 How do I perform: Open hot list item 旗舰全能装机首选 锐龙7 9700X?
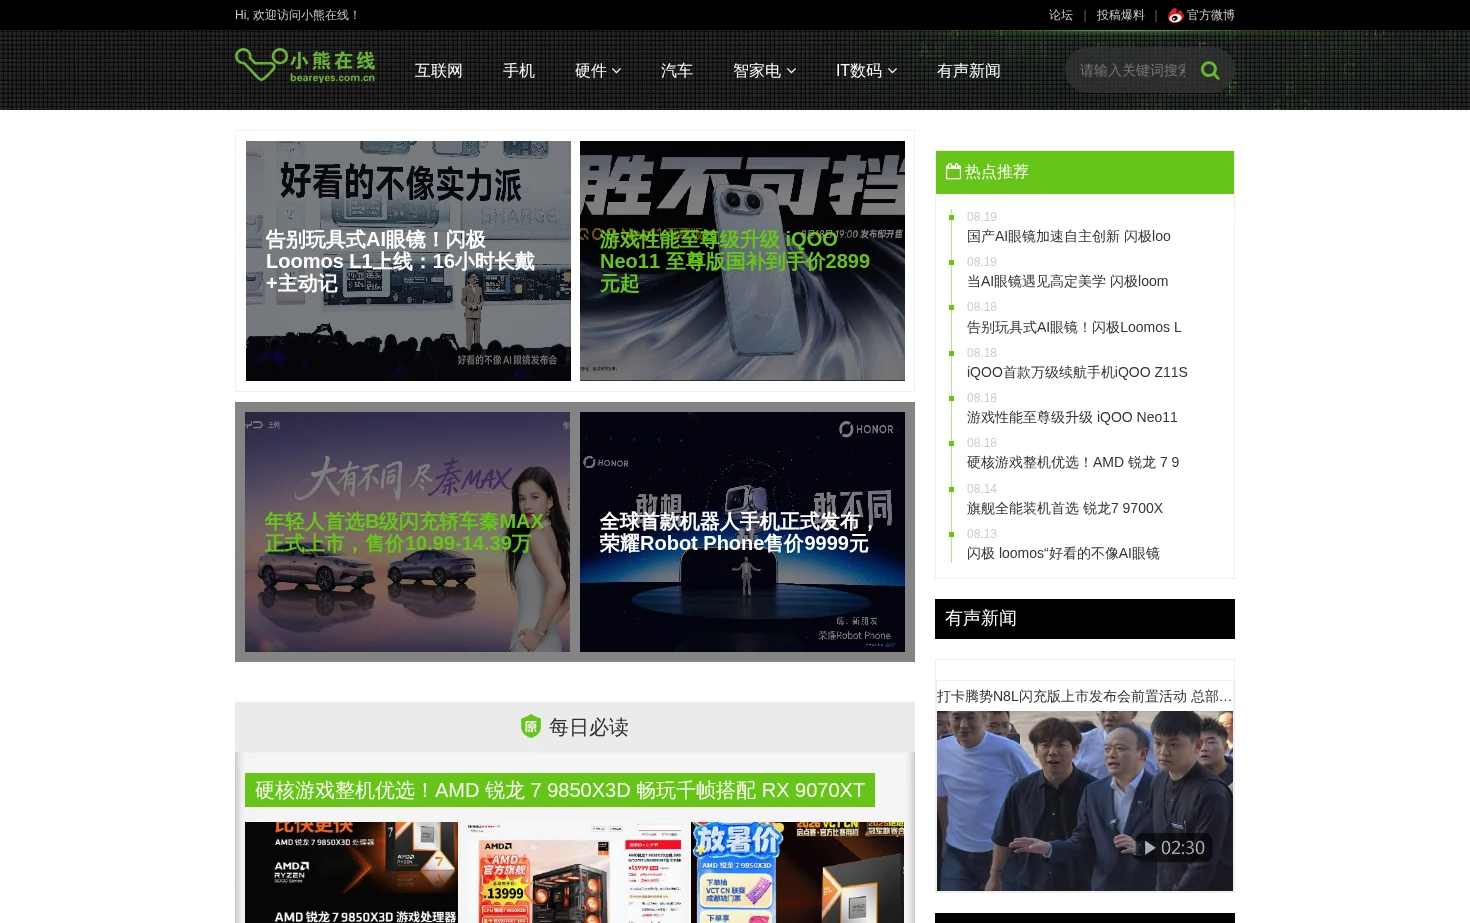tap(1065, 508)
